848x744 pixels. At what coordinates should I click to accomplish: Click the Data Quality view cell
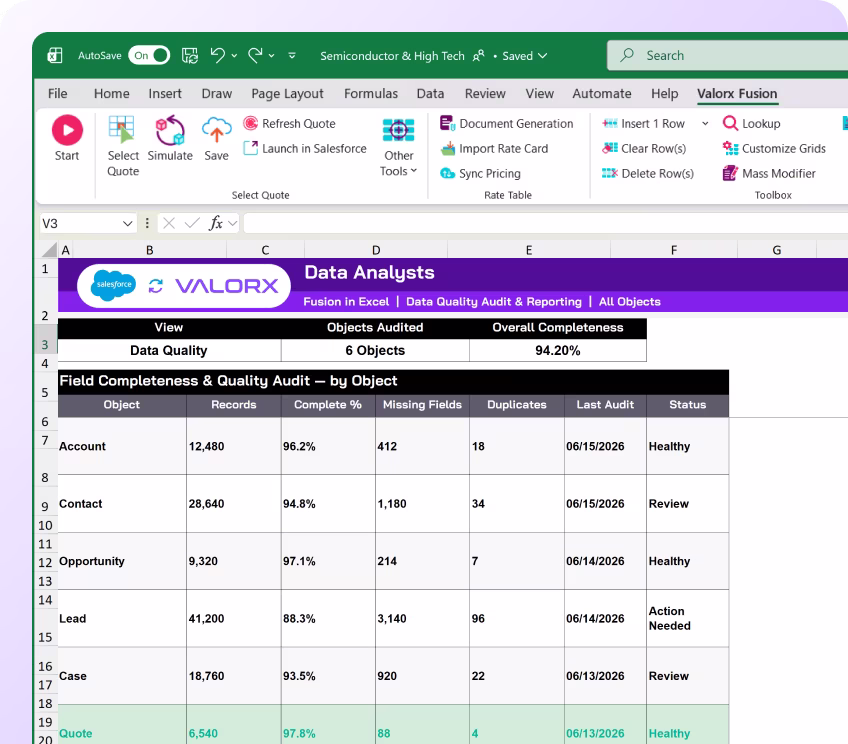tap(169, 350)
